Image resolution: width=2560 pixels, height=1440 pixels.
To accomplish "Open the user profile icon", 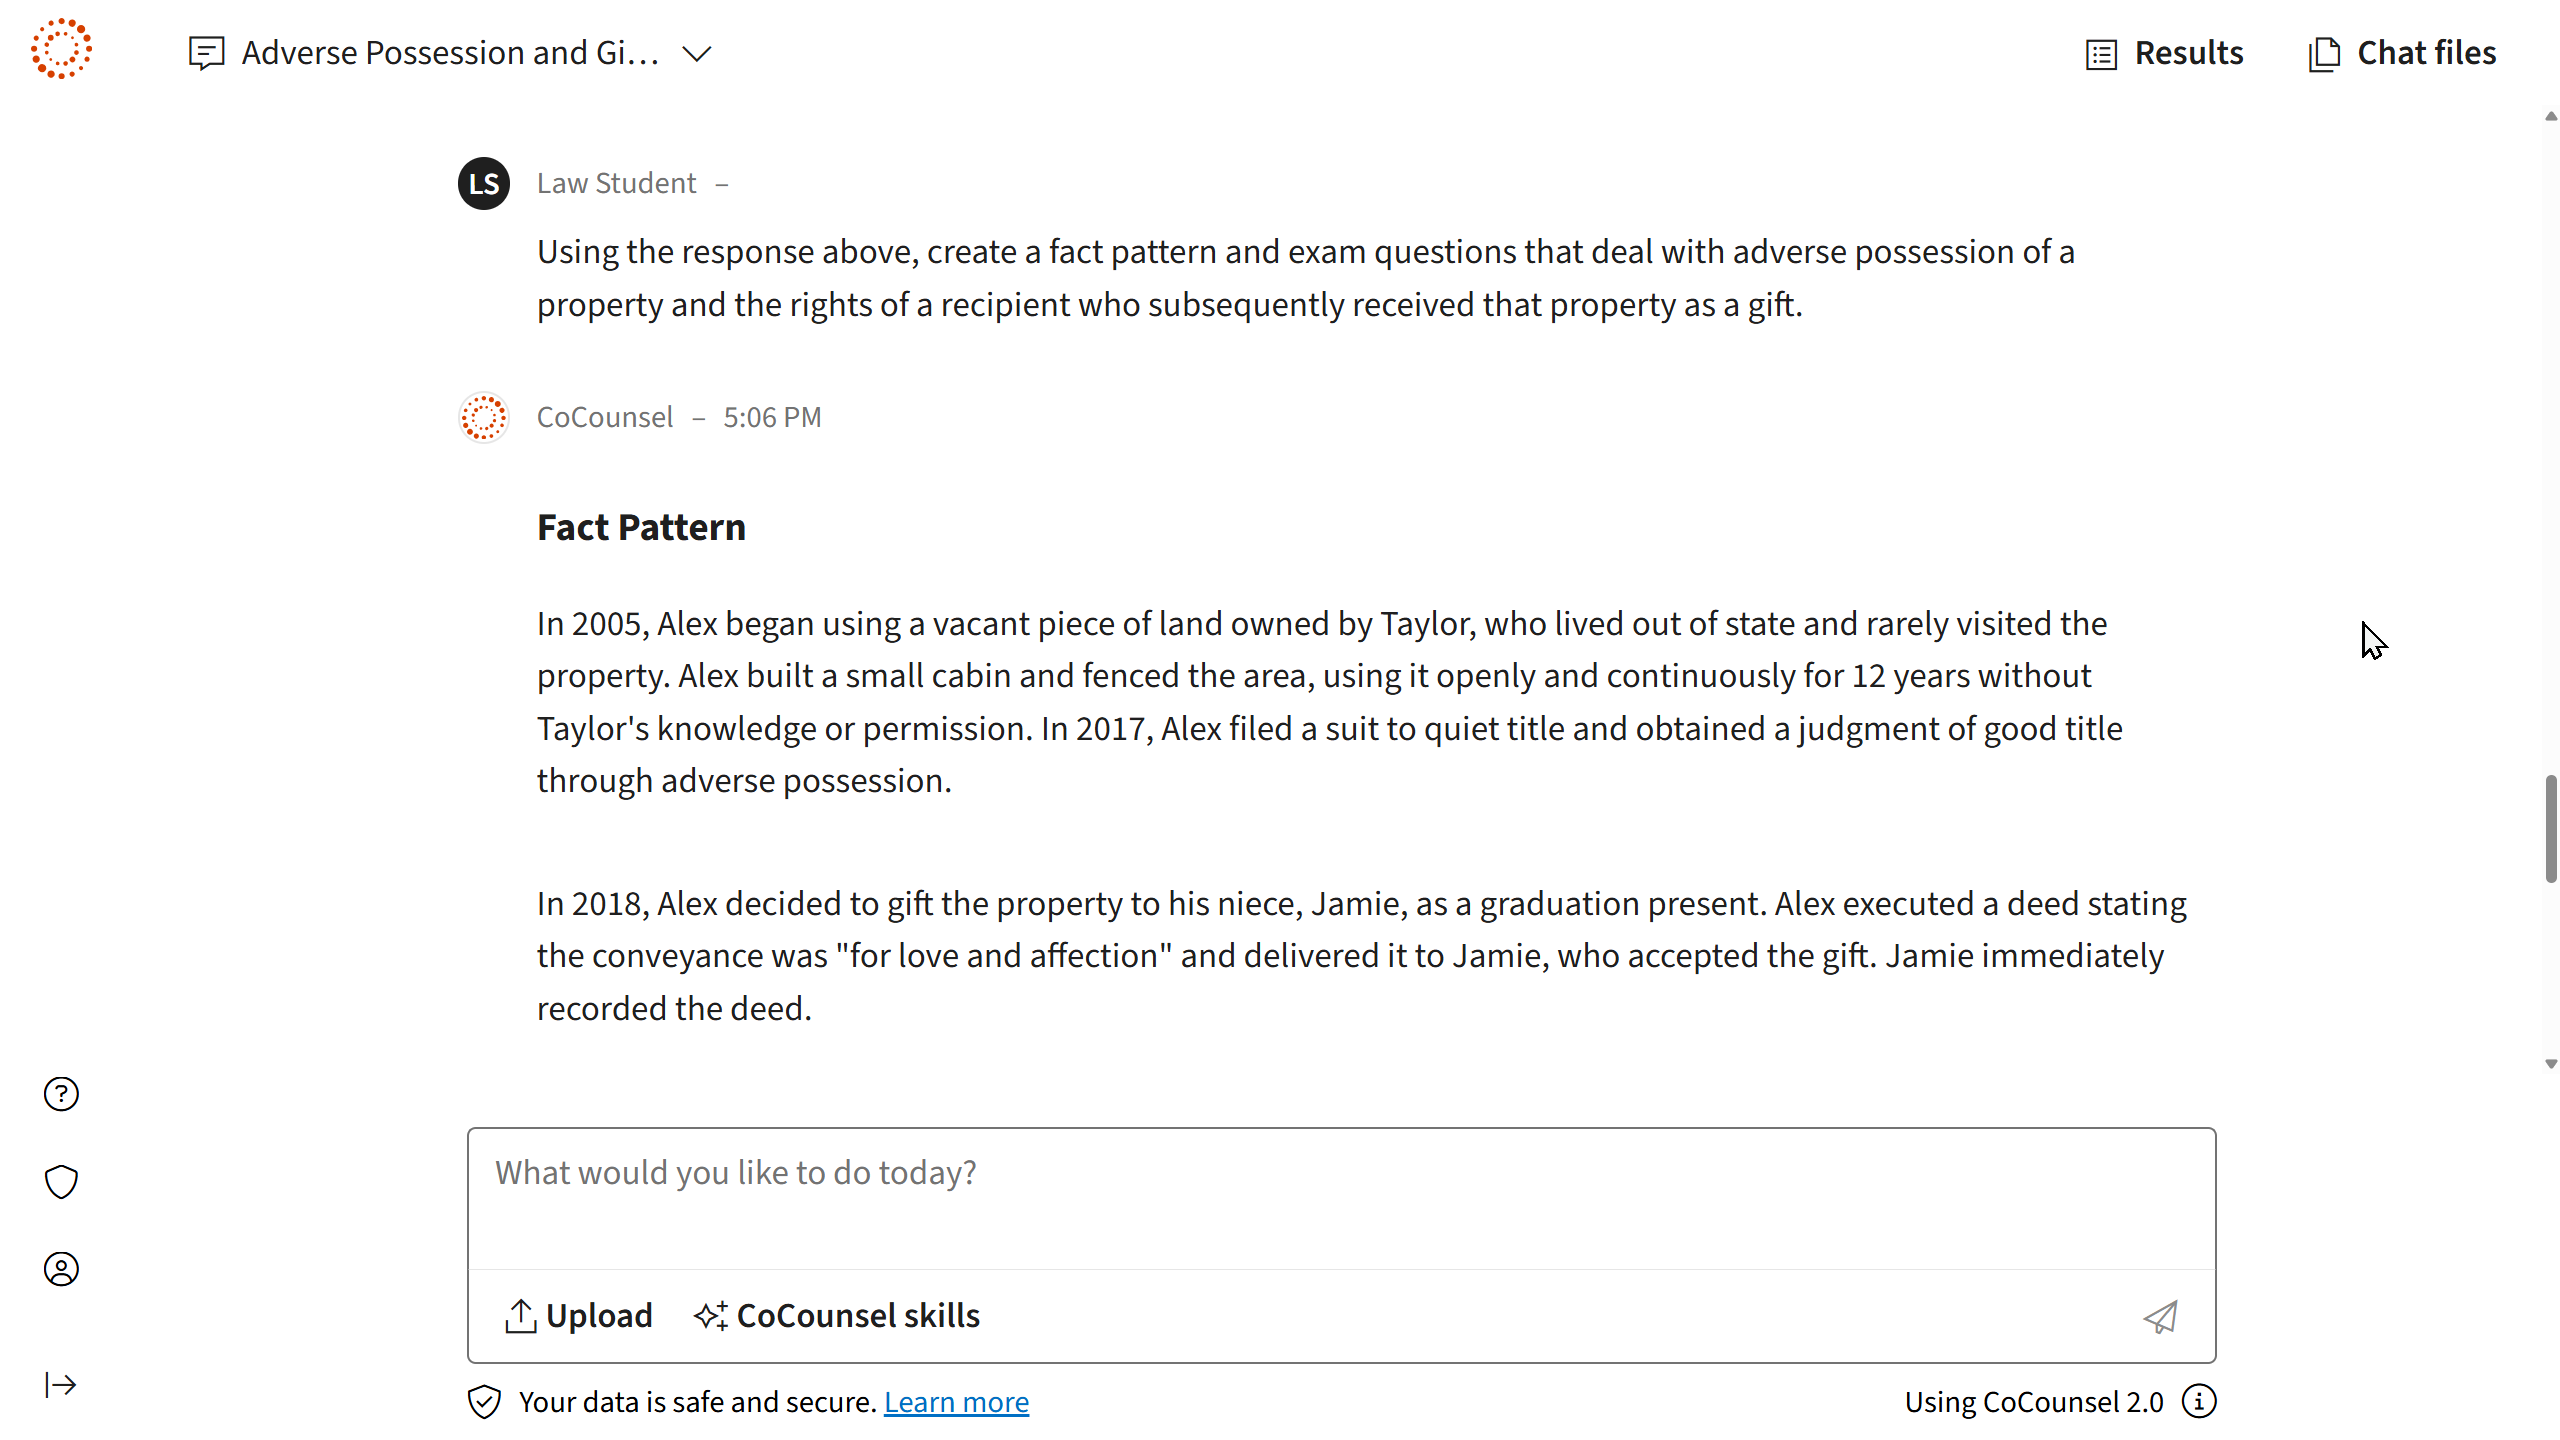I will coord(61,1269).
